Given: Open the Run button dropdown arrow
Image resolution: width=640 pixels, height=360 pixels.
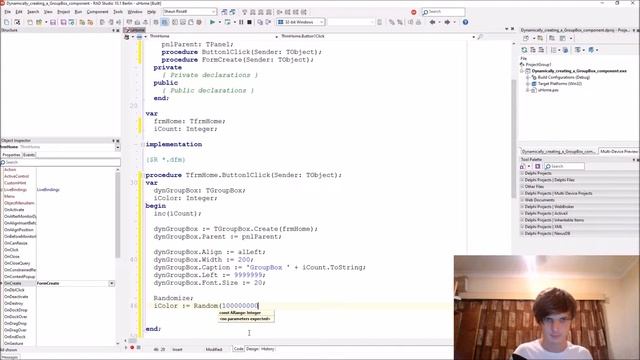Looking at the screenshot, I should tap(220, 22).
